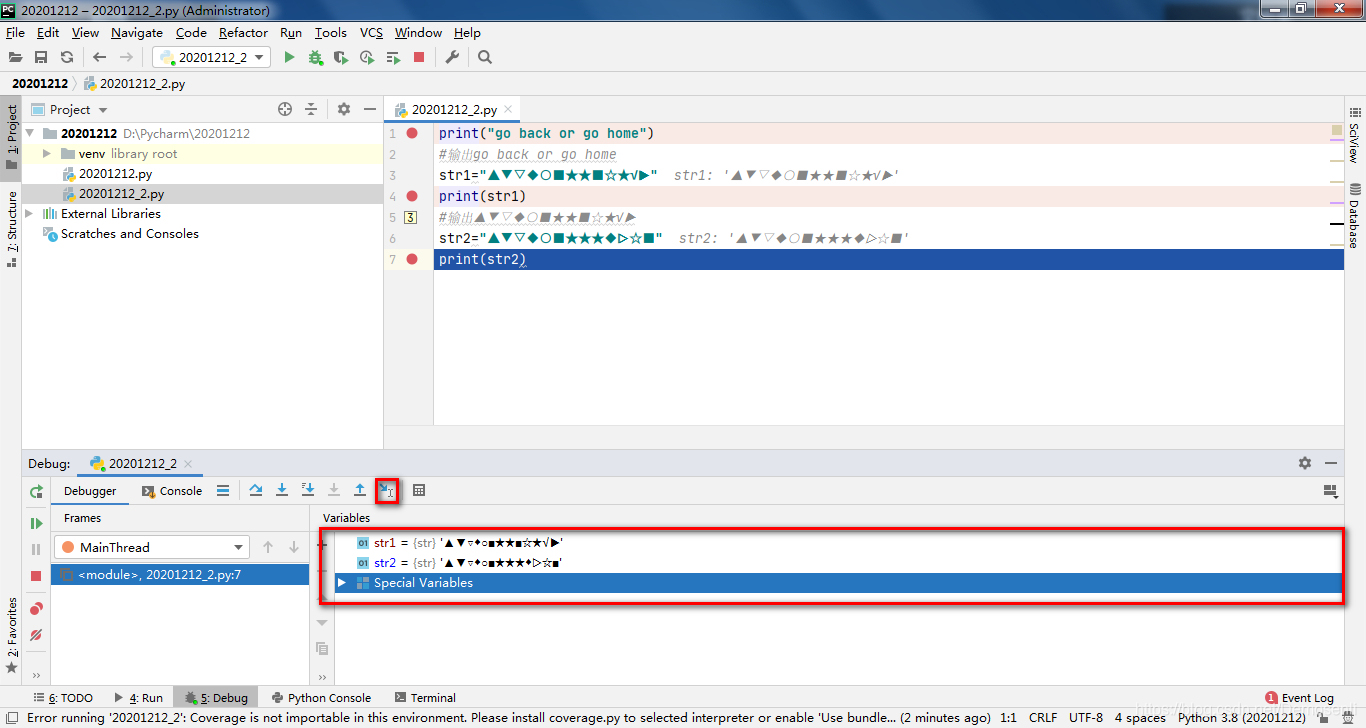Run to cursor in debugger
The image size is (1366, 728).
tap(387, 490)
